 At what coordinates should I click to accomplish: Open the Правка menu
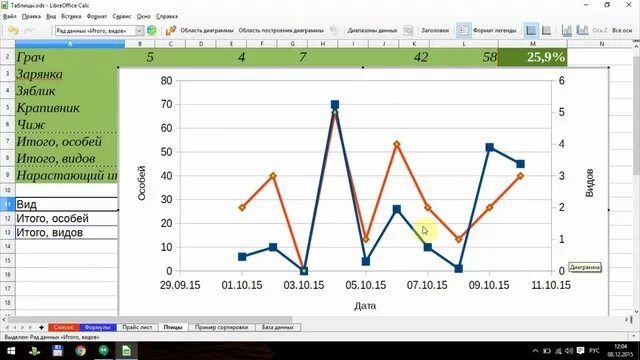[x=31, y=16]
